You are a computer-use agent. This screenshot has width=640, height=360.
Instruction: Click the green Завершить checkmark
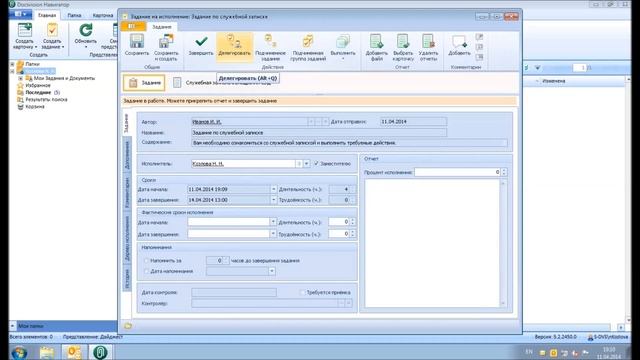[201, 41]
